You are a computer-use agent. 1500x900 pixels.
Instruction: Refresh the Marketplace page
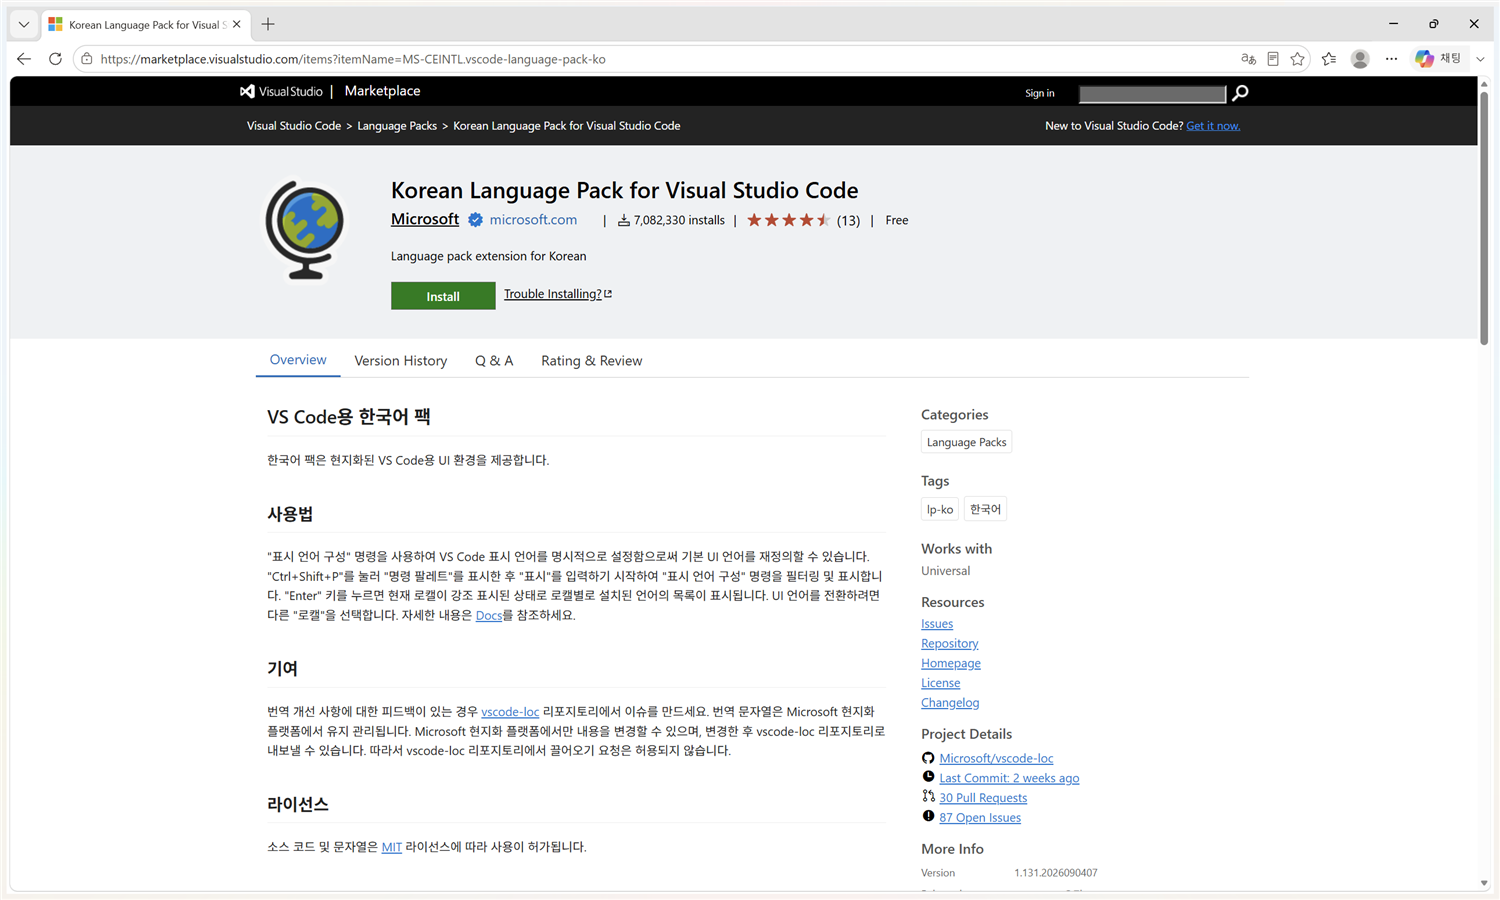[55, 59]
